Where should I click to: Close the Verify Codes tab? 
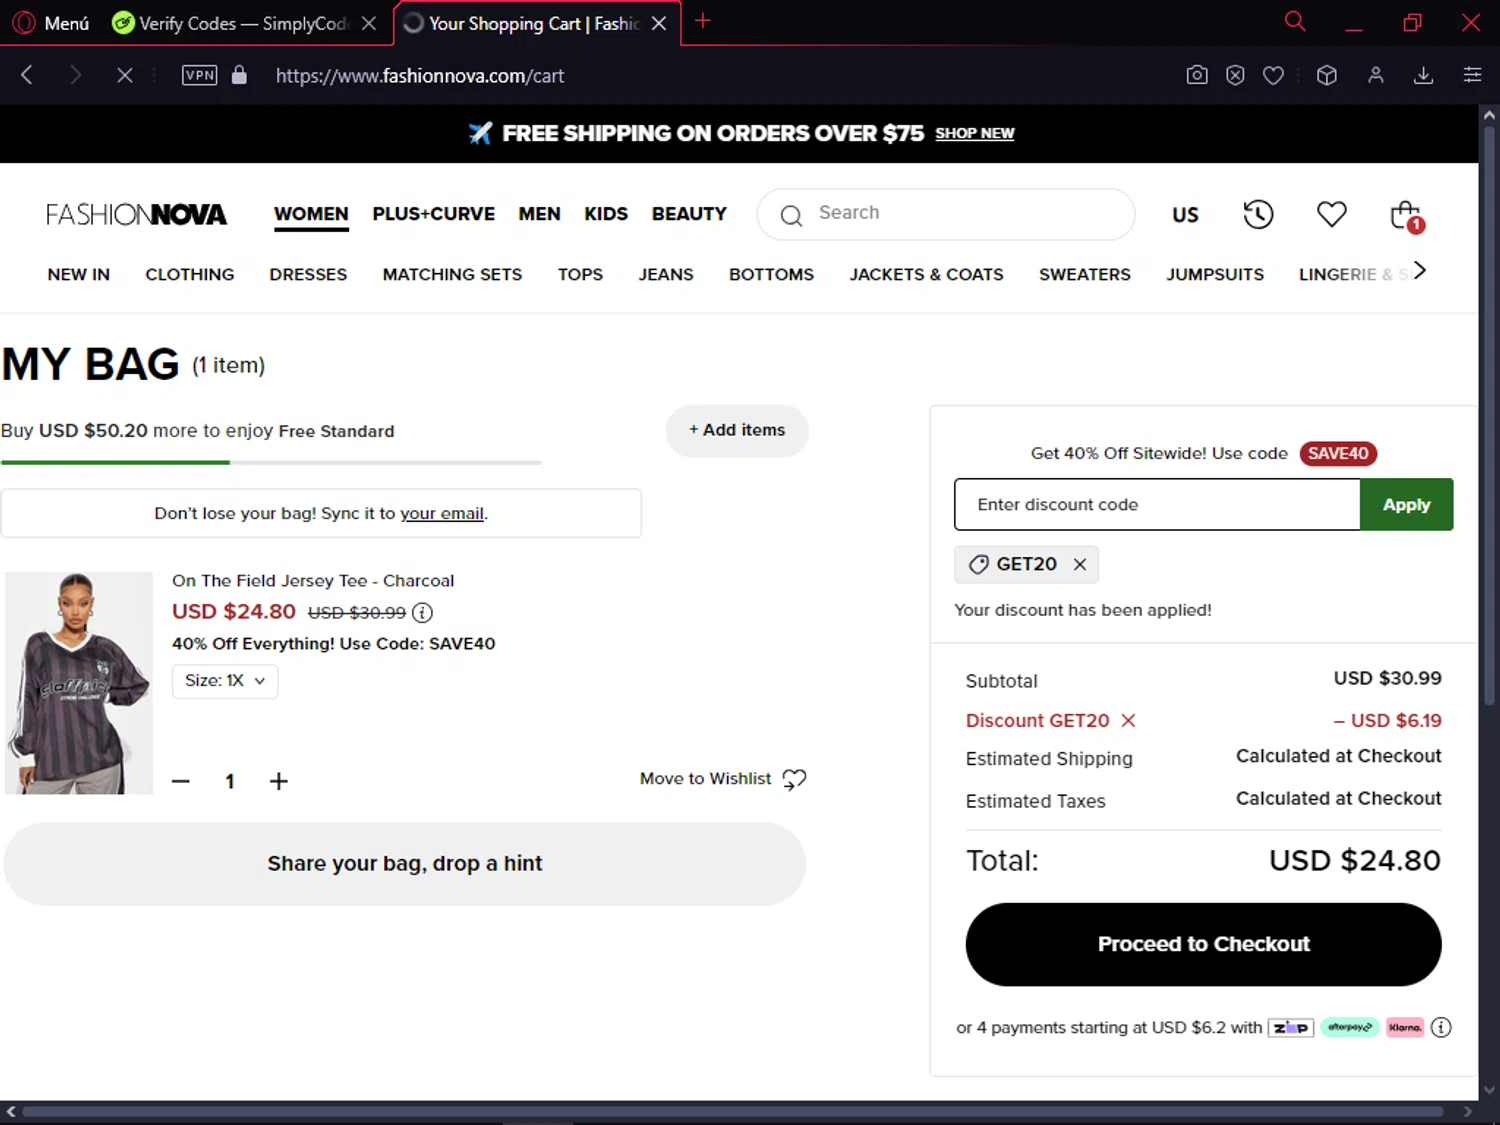tap(369, 23)
